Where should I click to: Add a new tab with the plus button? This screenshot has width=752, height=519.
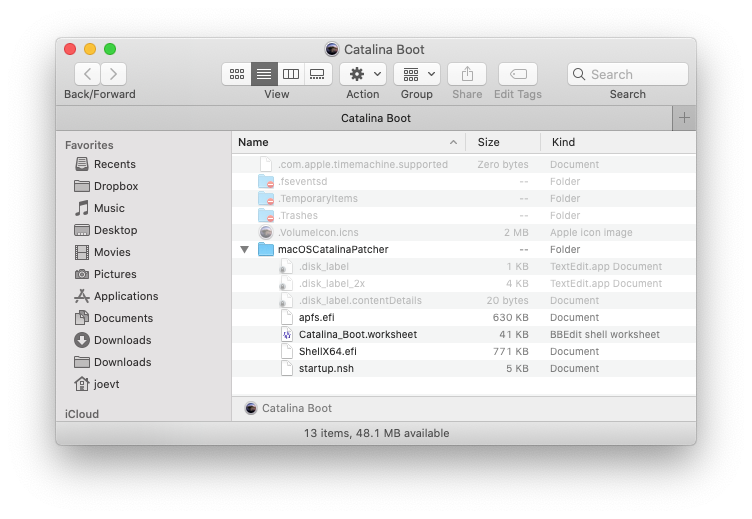coord(684,118)
